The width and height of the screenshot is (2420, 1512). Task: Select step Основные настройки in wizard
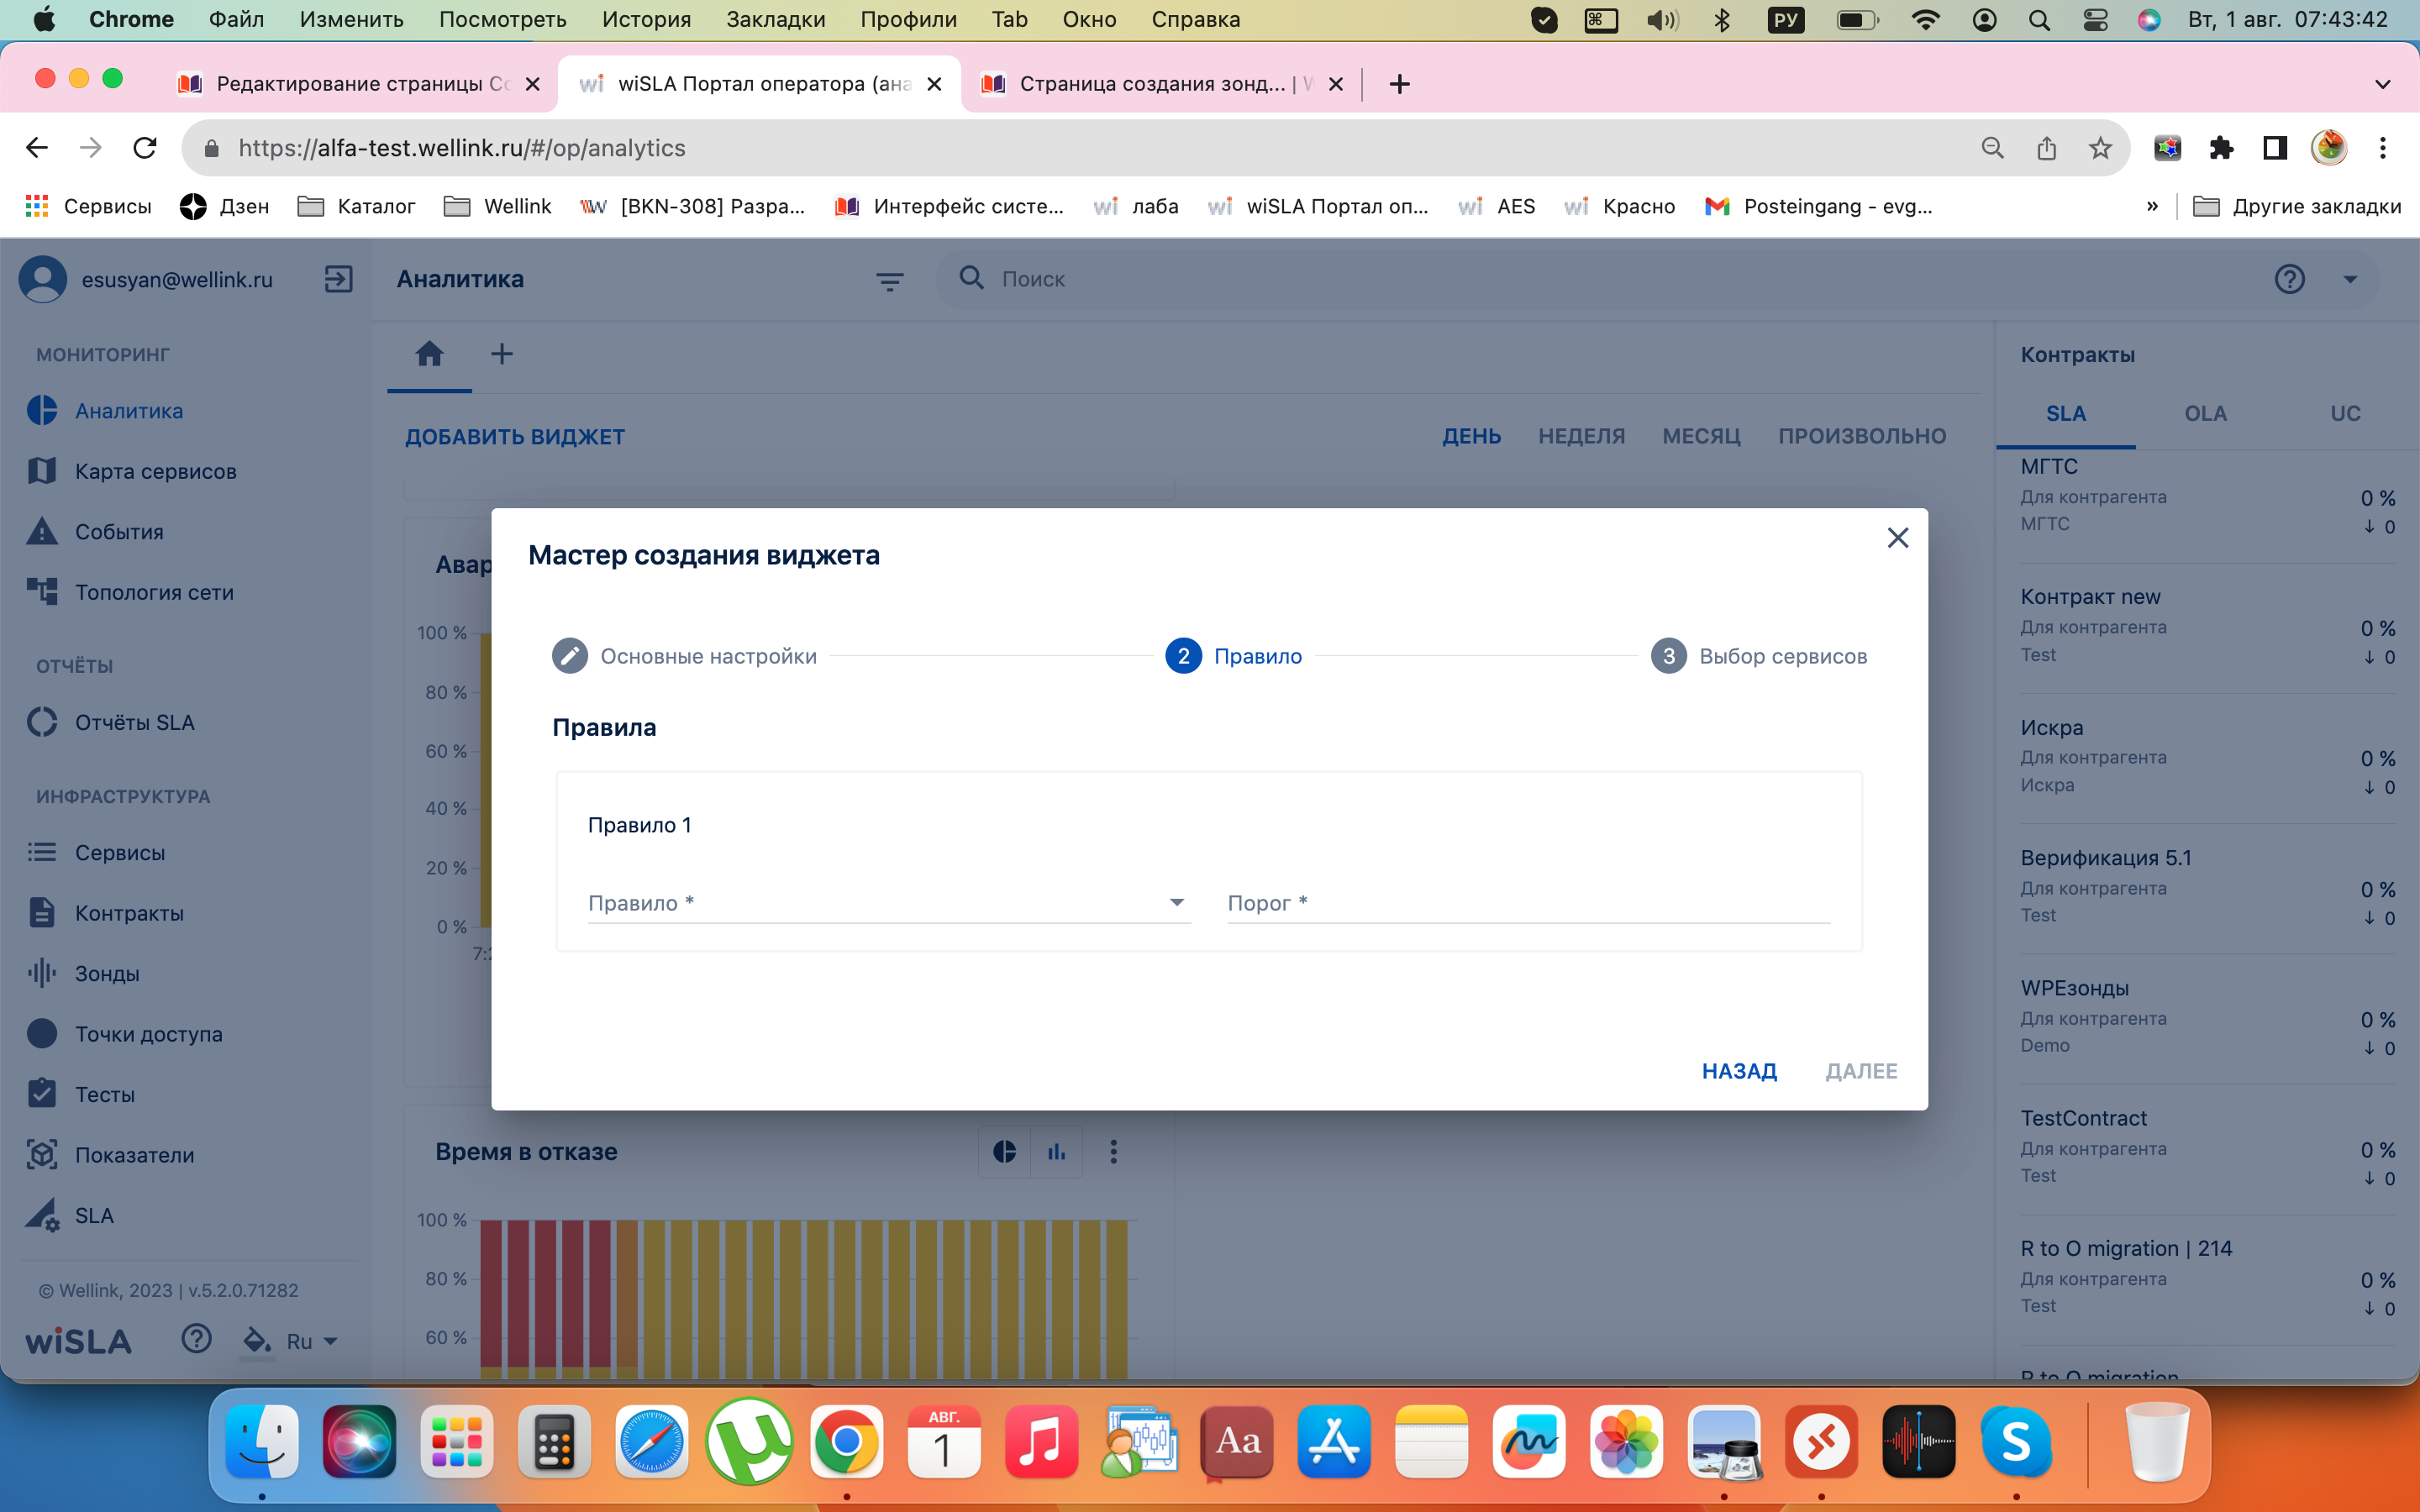pos(685,656)
